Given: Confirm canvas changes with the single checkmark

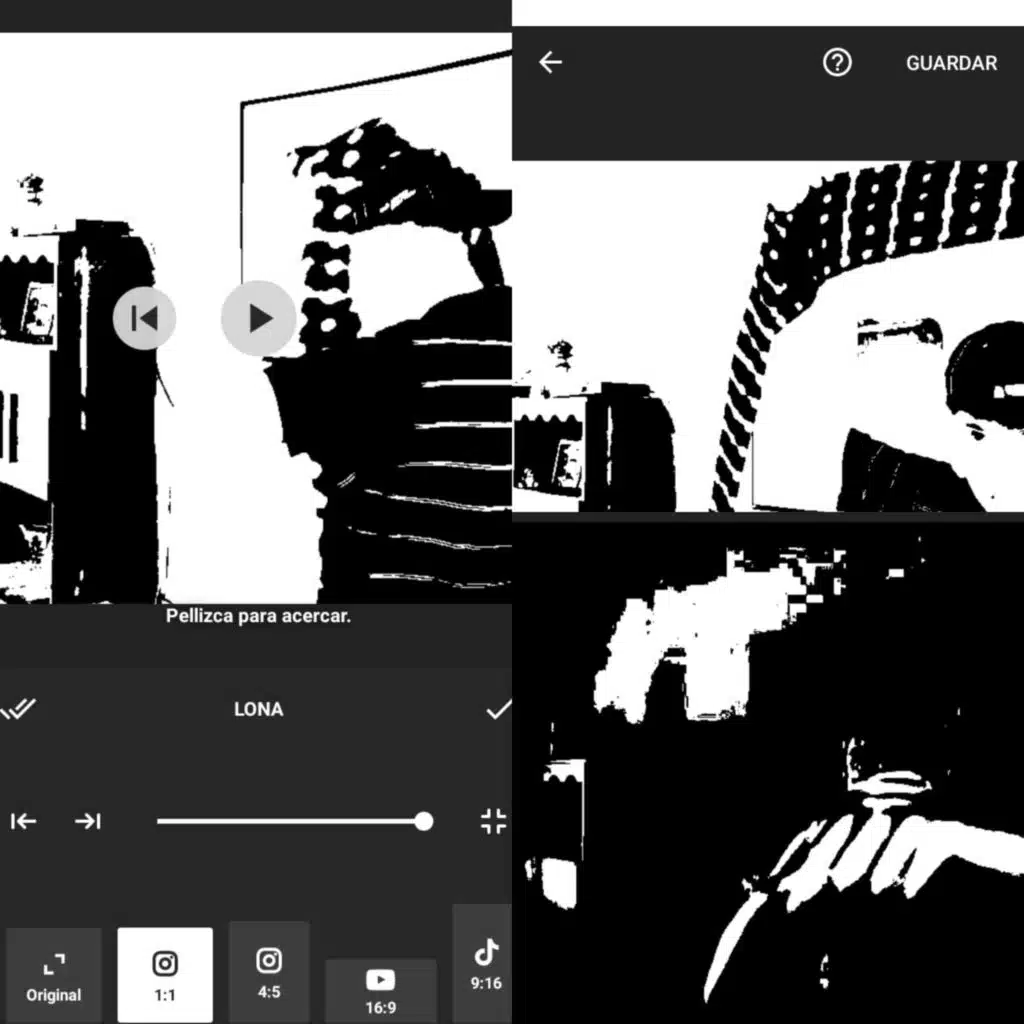Looking at the screenshot, I should [498, 709].
